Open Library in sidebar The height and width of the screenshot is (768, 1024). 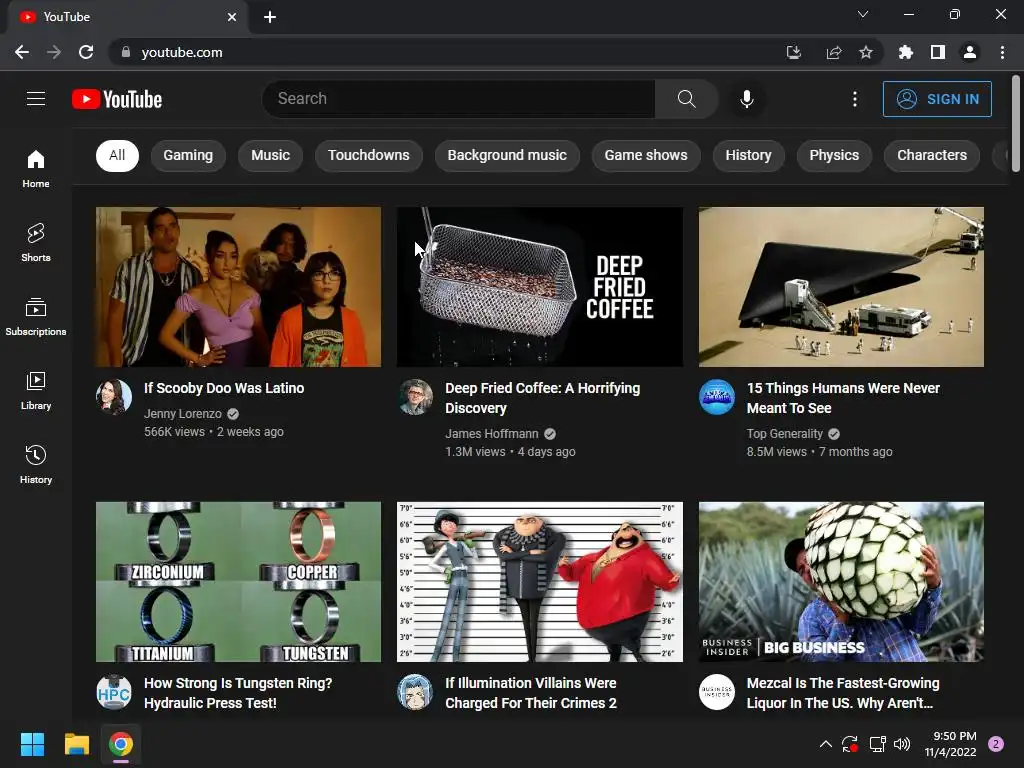[x=36, y=391]
